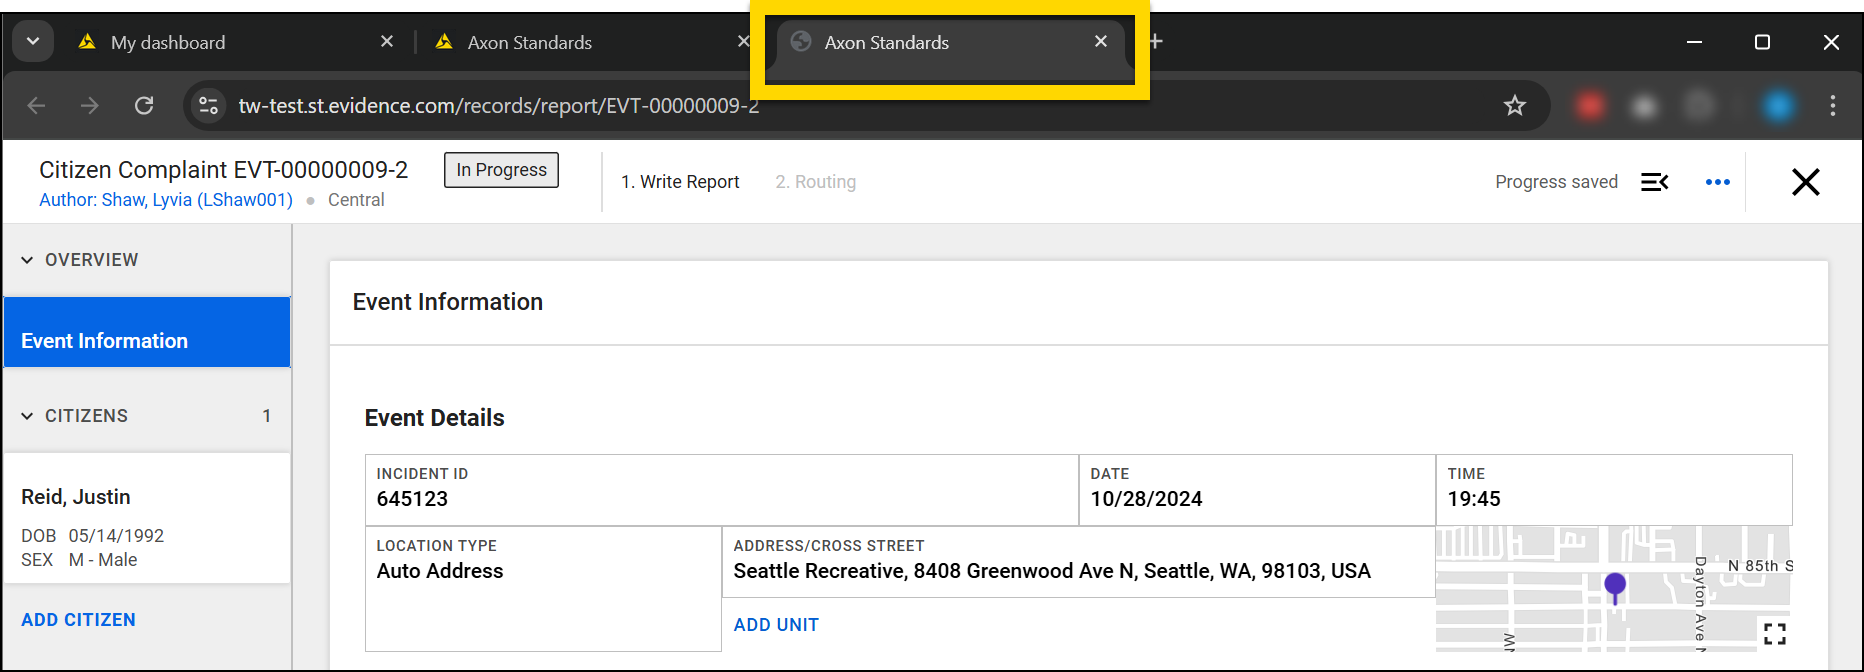Open the tab search dropdown arrow

33,42
